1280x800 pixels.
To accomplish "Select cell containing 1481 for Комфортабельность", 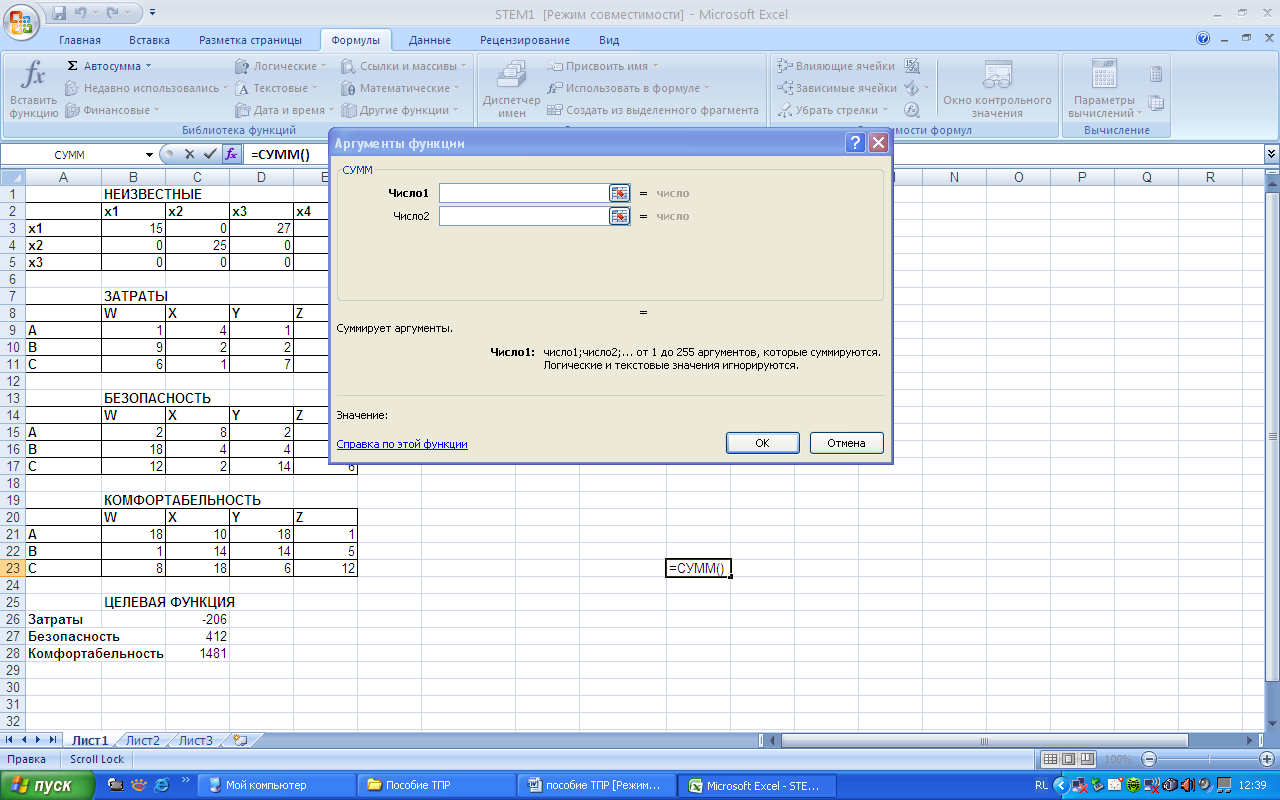I will 197,654.
